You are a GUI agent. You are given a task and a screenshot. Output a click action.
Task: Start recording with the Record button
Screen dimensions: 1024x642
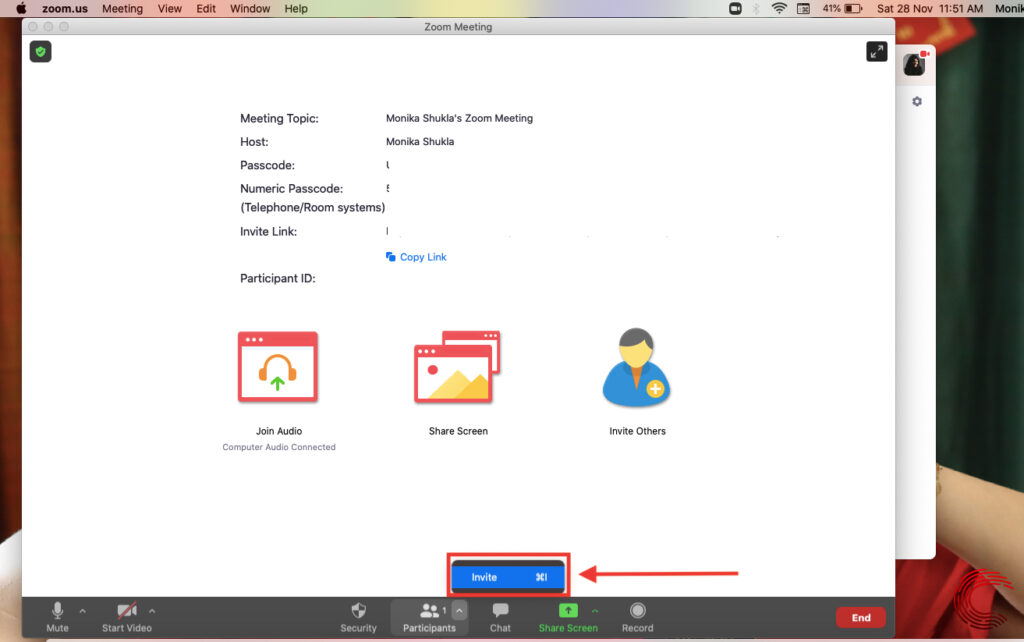point(637,617)
